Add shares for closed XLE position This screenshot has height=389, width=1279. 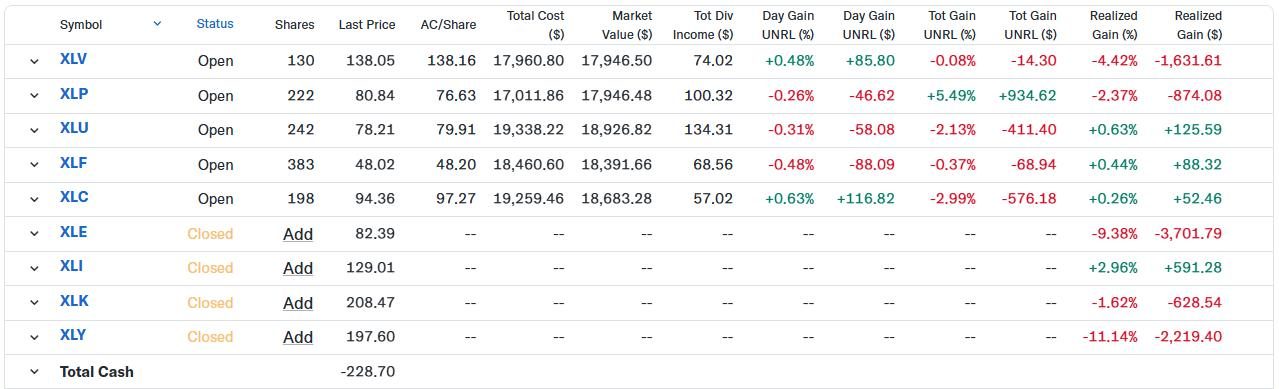(x=298, y=234)
